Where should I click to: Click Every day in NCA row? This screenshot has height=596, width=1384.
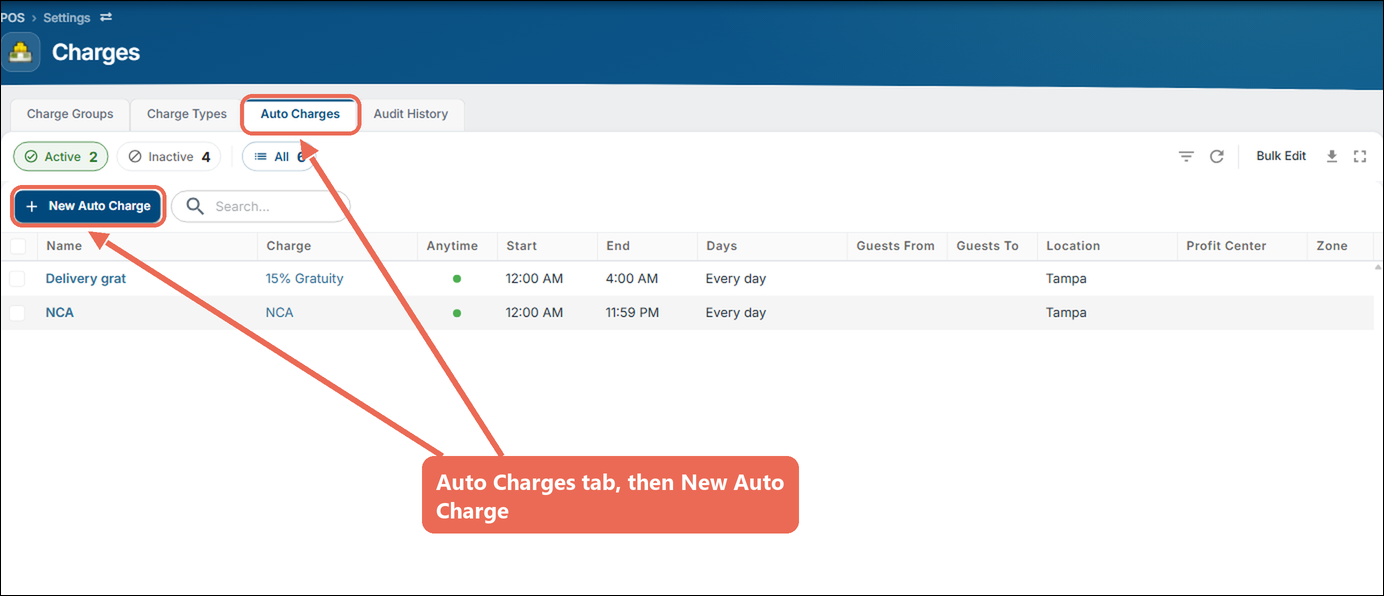[x=736, y=313]
